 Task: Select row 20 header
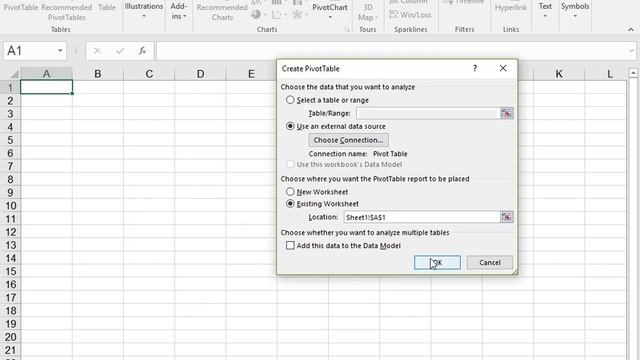pyautogui.click(x=10, y=337)
